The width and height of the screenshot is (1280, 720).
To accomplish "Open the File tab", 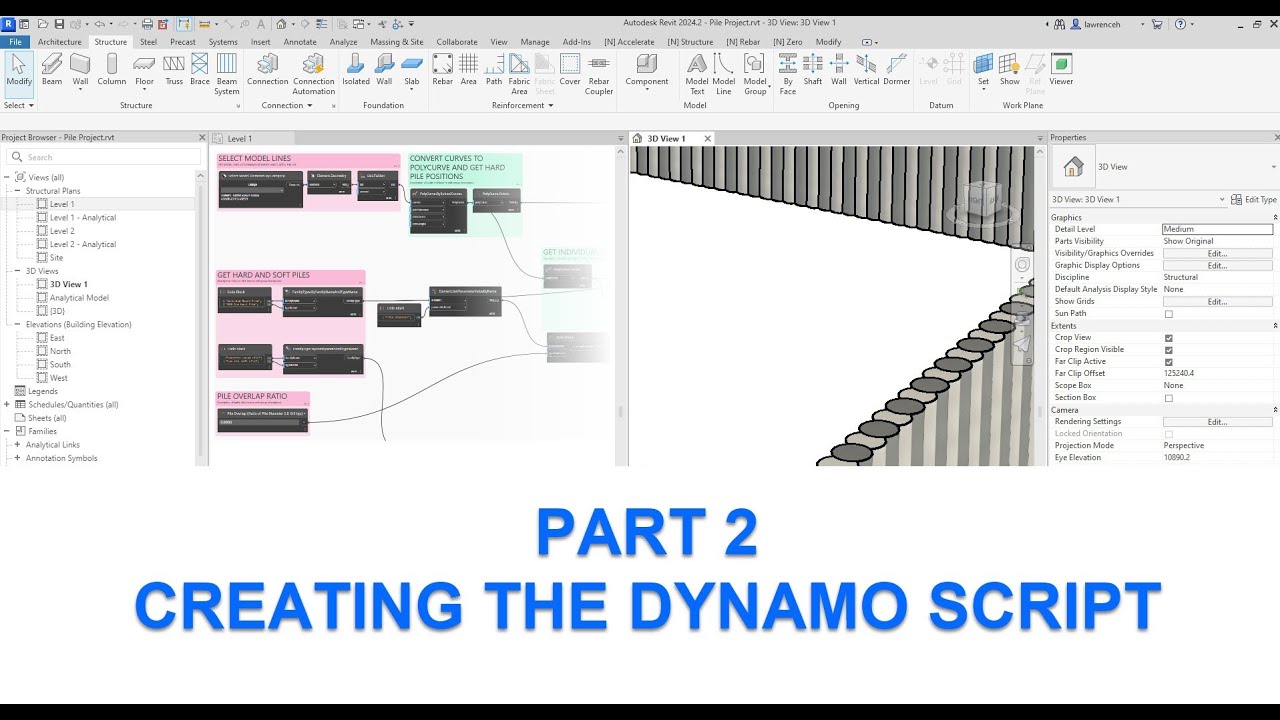I will (16, 42).
